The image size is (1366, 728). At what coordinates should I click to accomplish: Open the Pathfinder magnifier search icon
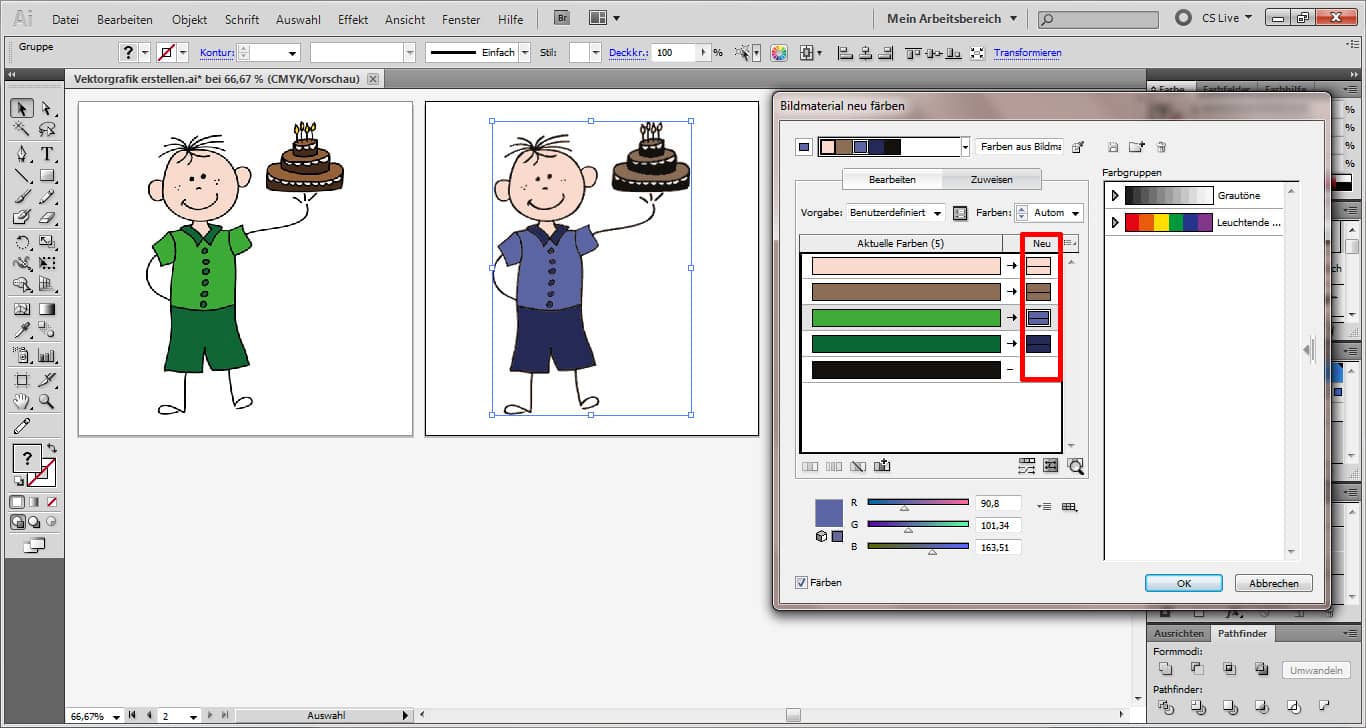click(x=1077, y=467)
